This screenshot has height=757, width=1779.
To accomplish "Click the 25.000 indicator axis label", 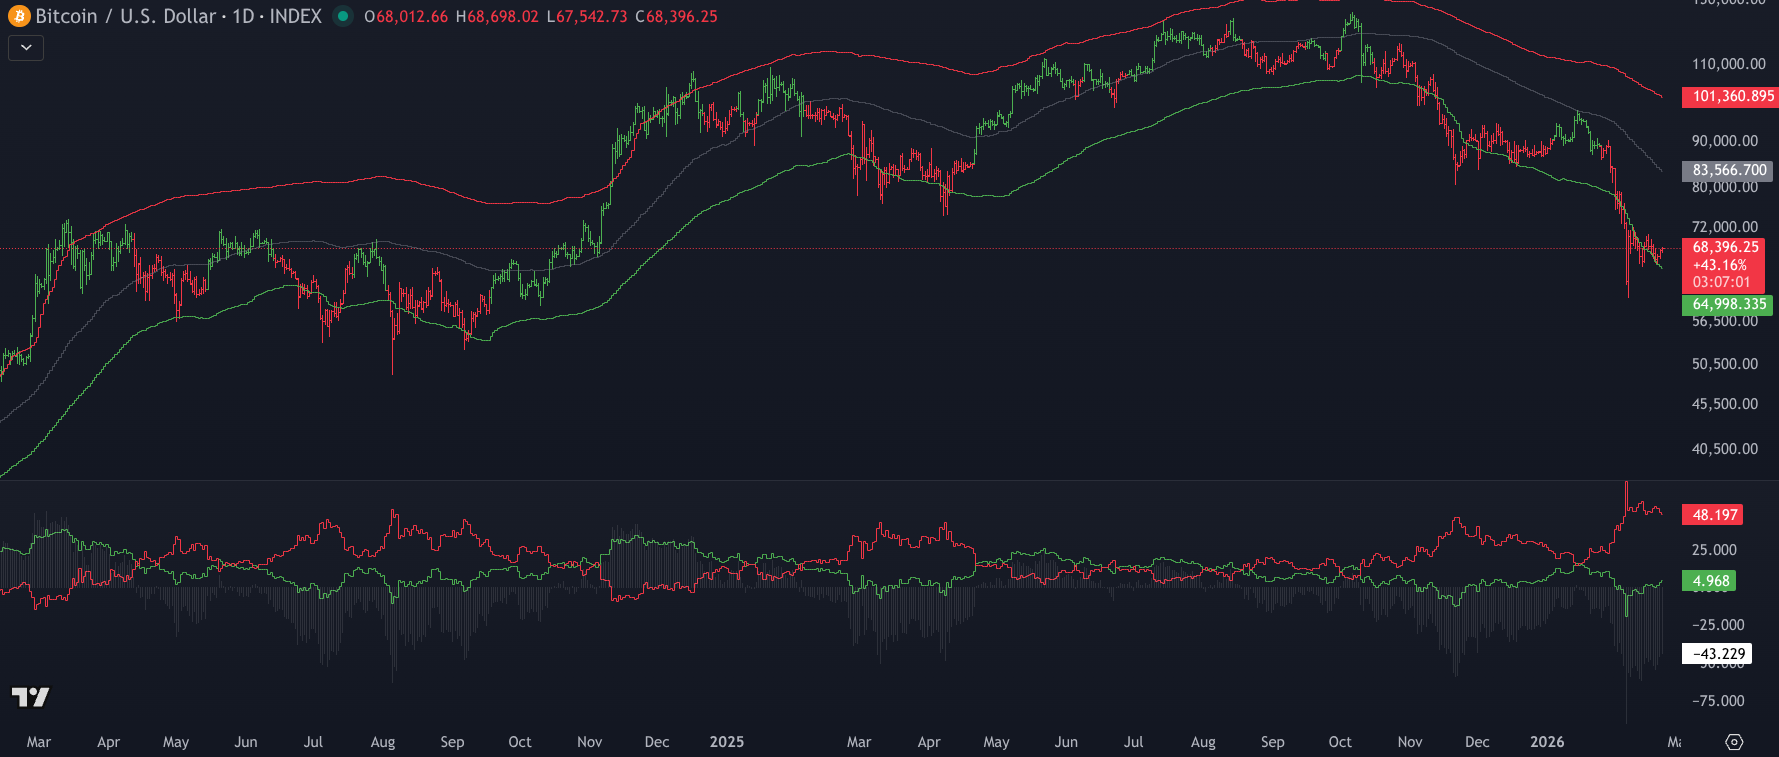I will 1714,550.
